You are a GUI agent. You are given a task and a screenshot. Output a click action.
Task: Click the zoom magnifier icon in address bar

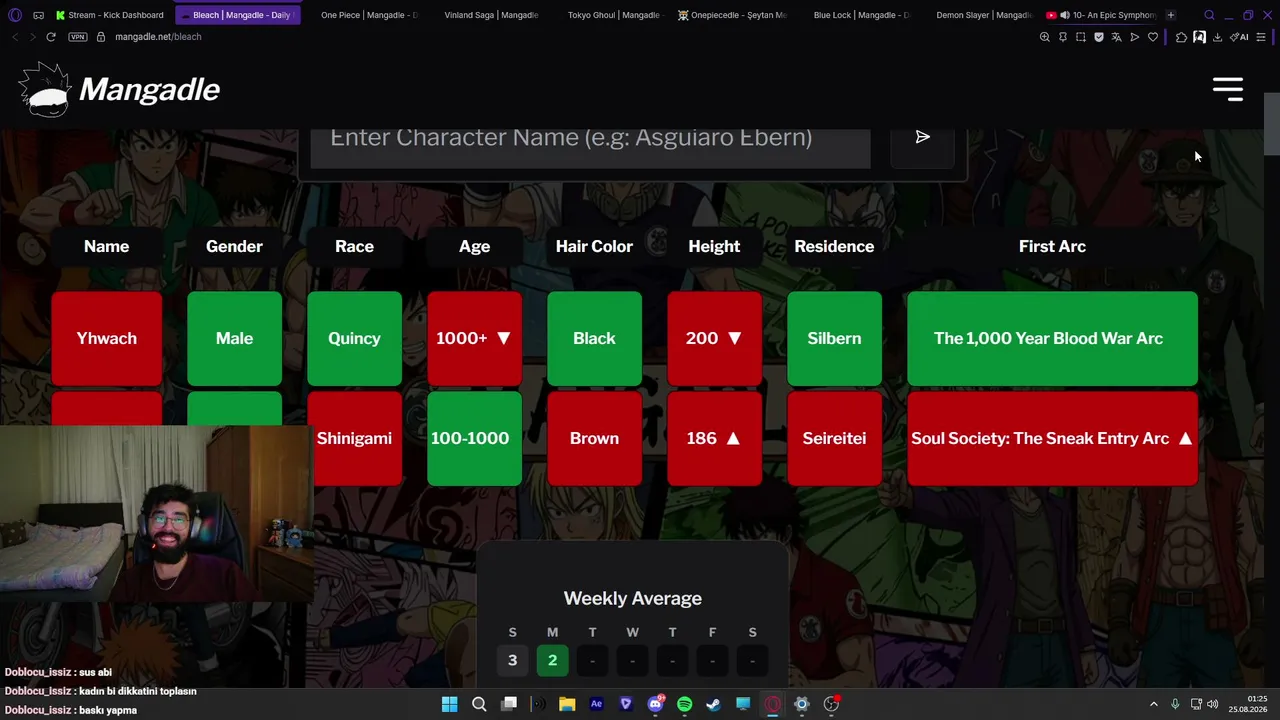pos(1045,37)
